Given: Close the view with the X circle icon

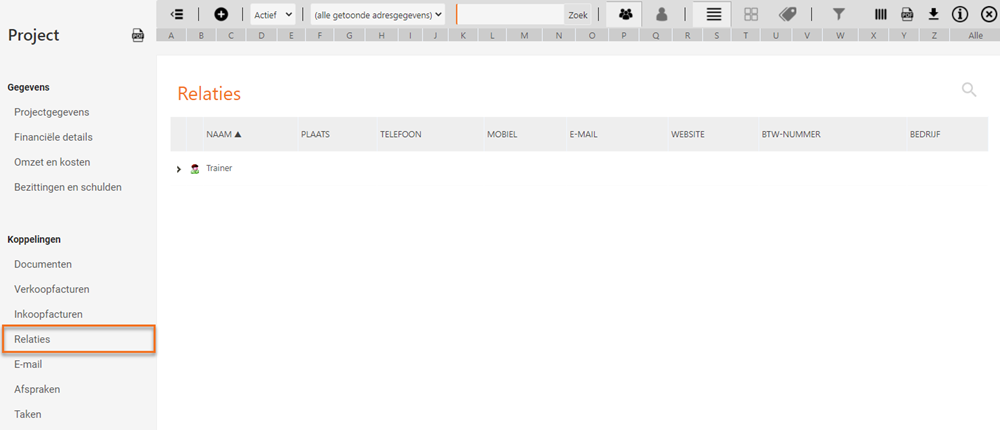Looking at the screenshot, I should (988, 14).
